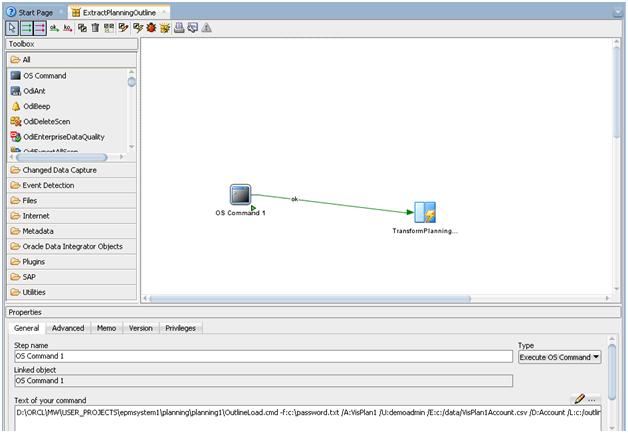The height and width of the screenshot is (433, 628).
Task: Click the execute step lightning icon
Action: pyautogui.click(x=138, y=28)
